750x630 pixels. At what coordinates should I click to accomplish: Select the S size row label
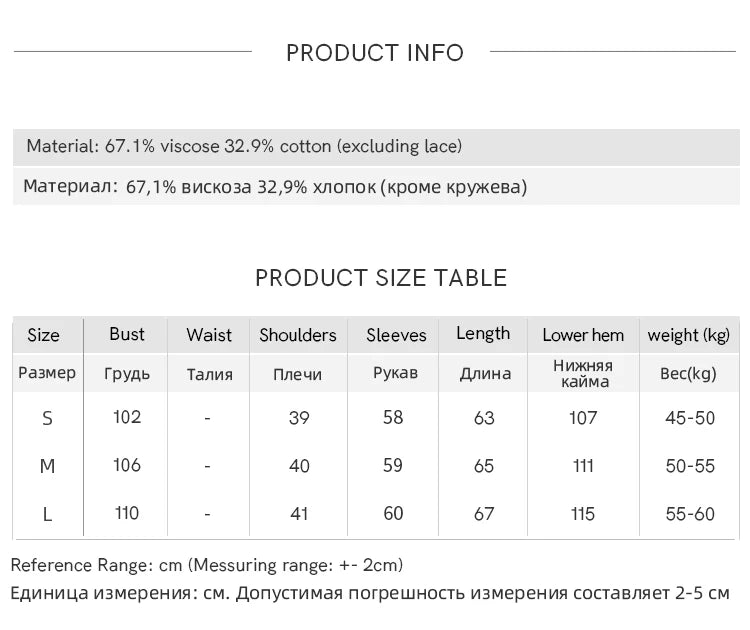click(x=47, y=418)
